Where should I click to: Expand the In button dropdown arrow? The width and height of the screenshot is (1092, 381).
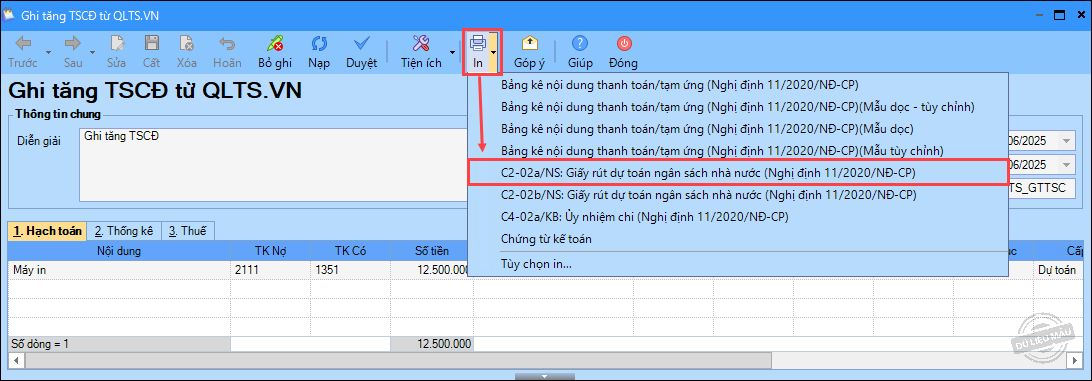tap(493, 52)
